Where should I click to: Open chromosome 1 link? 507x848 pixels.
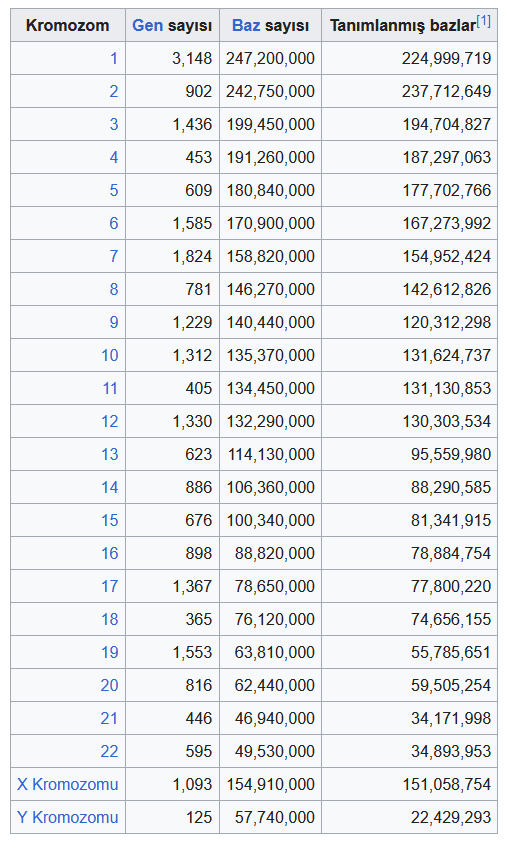(114, 58)
